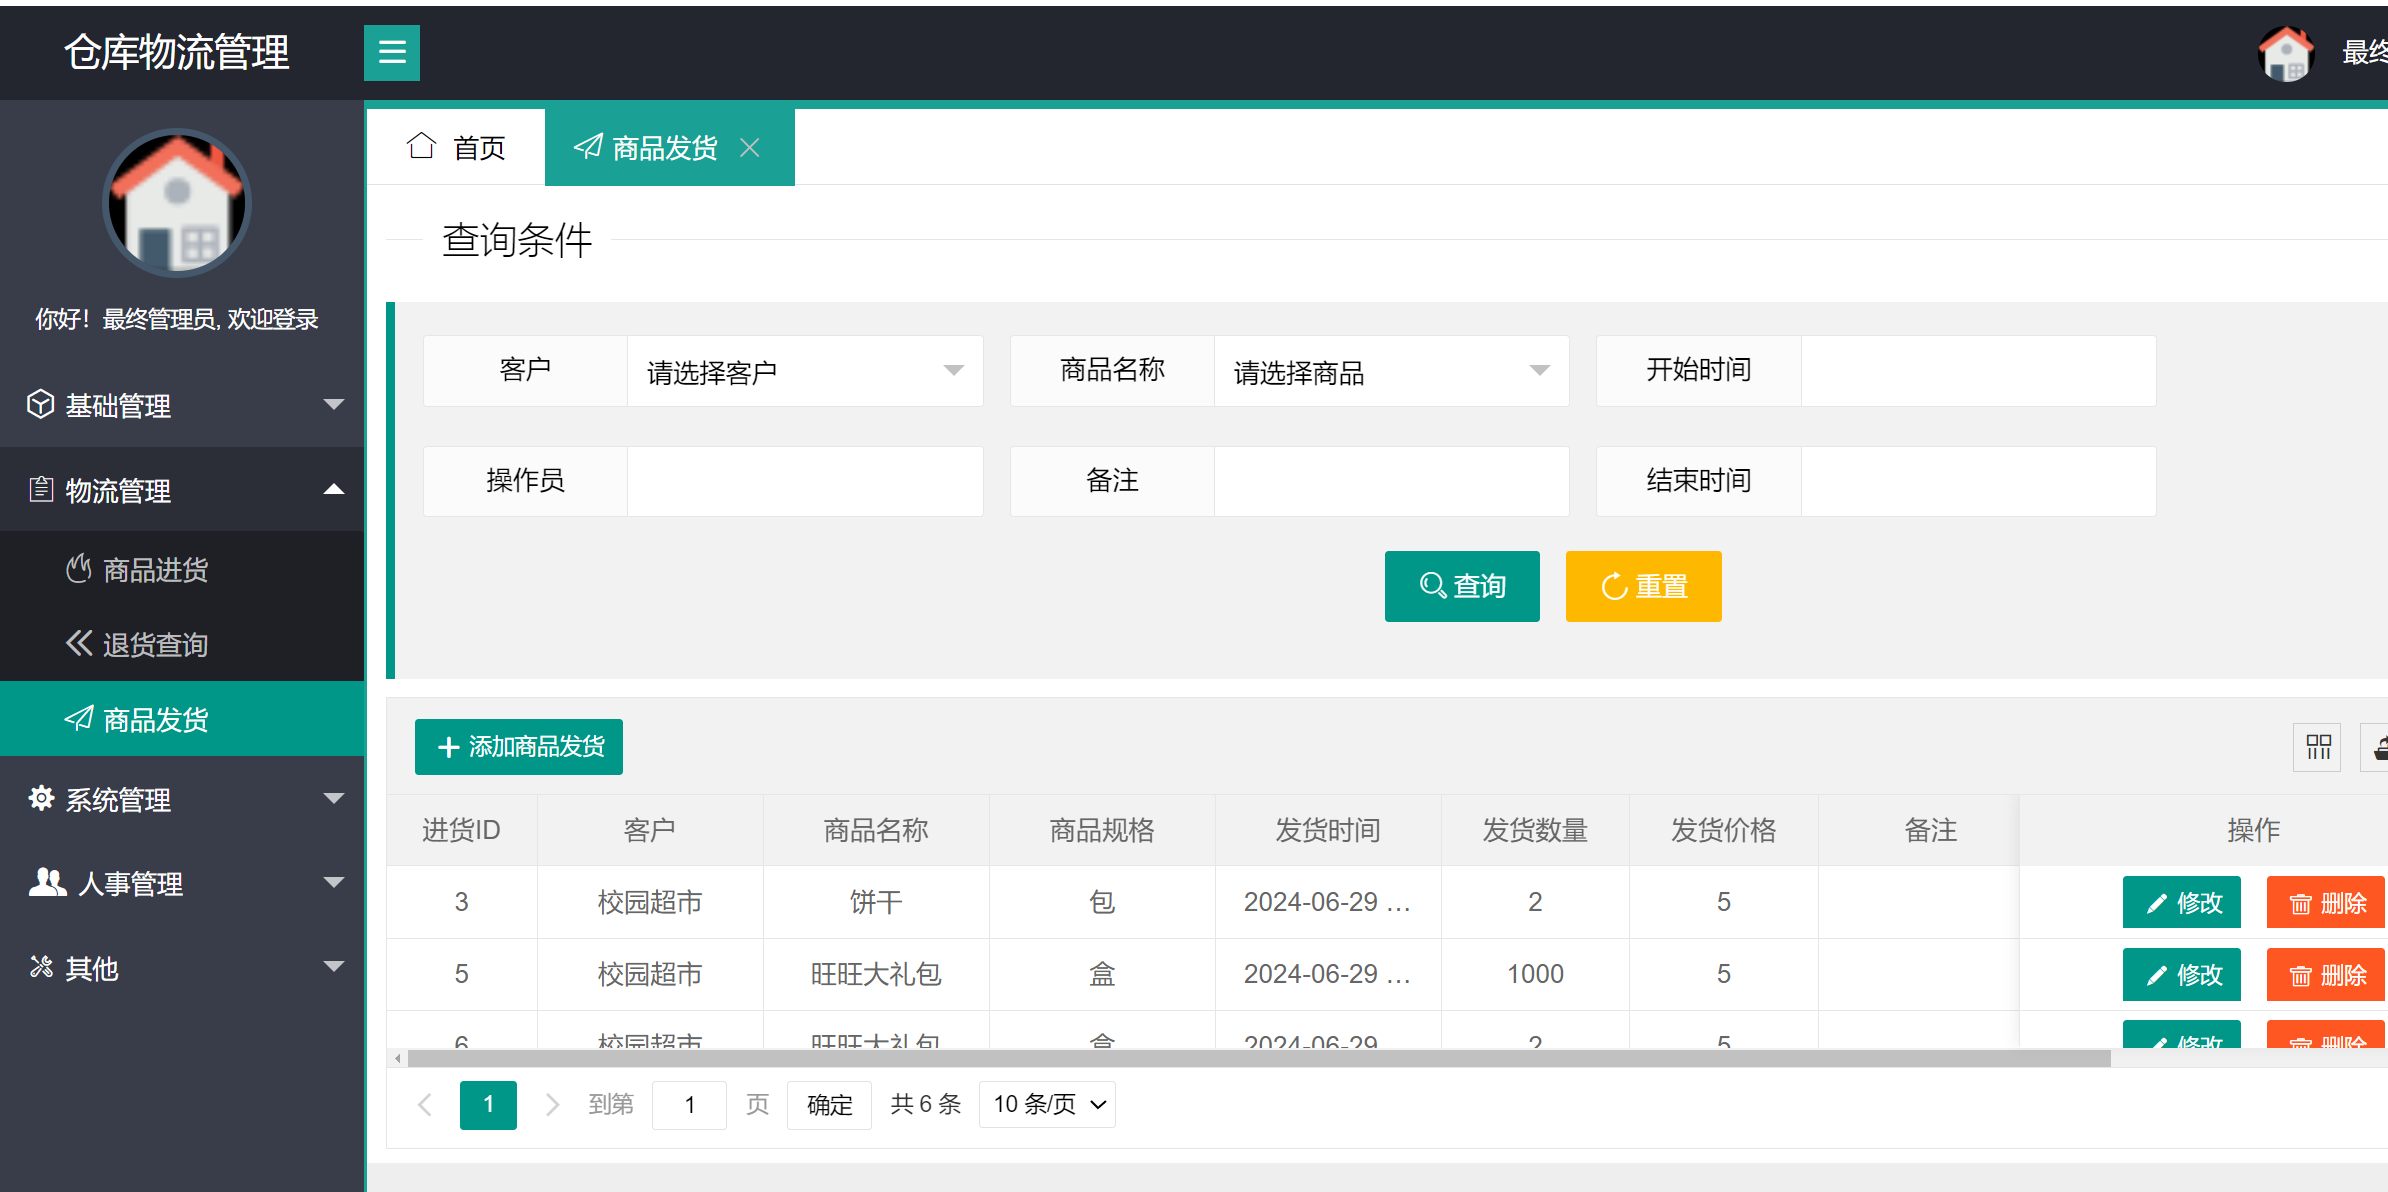Click the 1000 quantity cell
Image resolution: width=2388 pixels, height=1192 pixels.
pyautogui.click(x=1535, y=974)
